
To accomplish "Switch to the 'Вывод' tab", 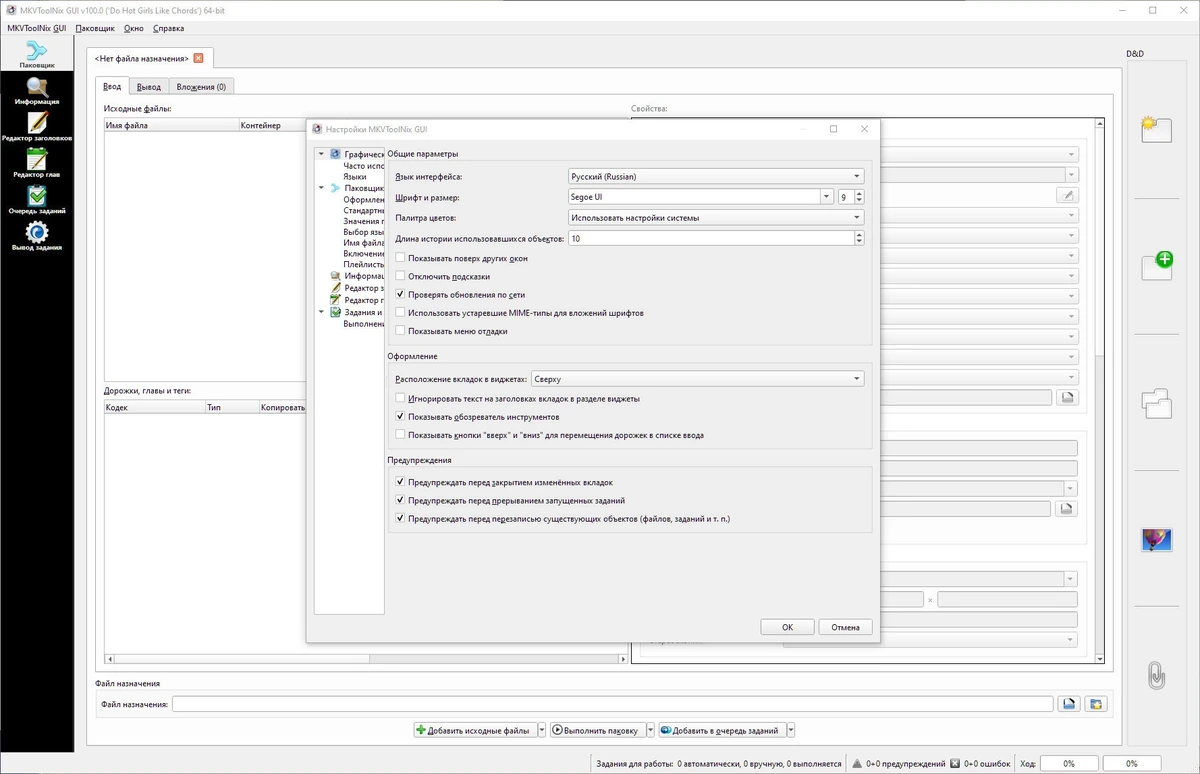I will point(149,87).
